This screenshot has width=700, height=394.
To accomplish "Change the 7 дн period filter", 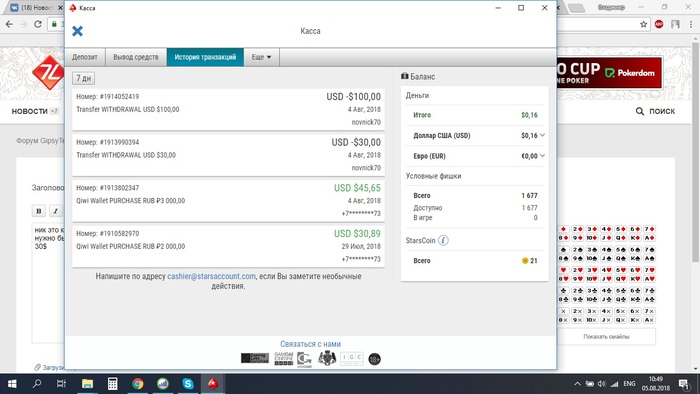I will (x=83, y=78).
